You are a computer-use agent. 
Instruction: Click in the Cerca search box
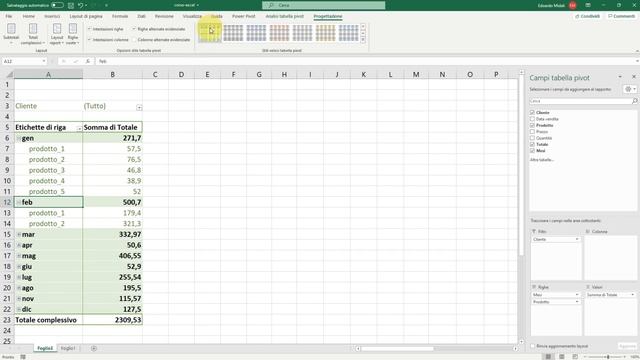coord(324,5)
